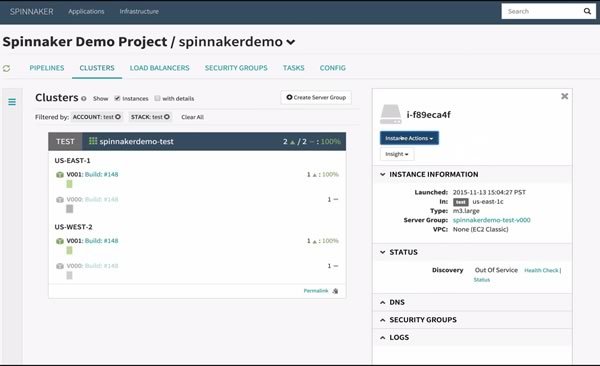The height and width of the screenshot is (366, 600).
Task: Click the Spinnaker Demo Project title
Action: 85,42
